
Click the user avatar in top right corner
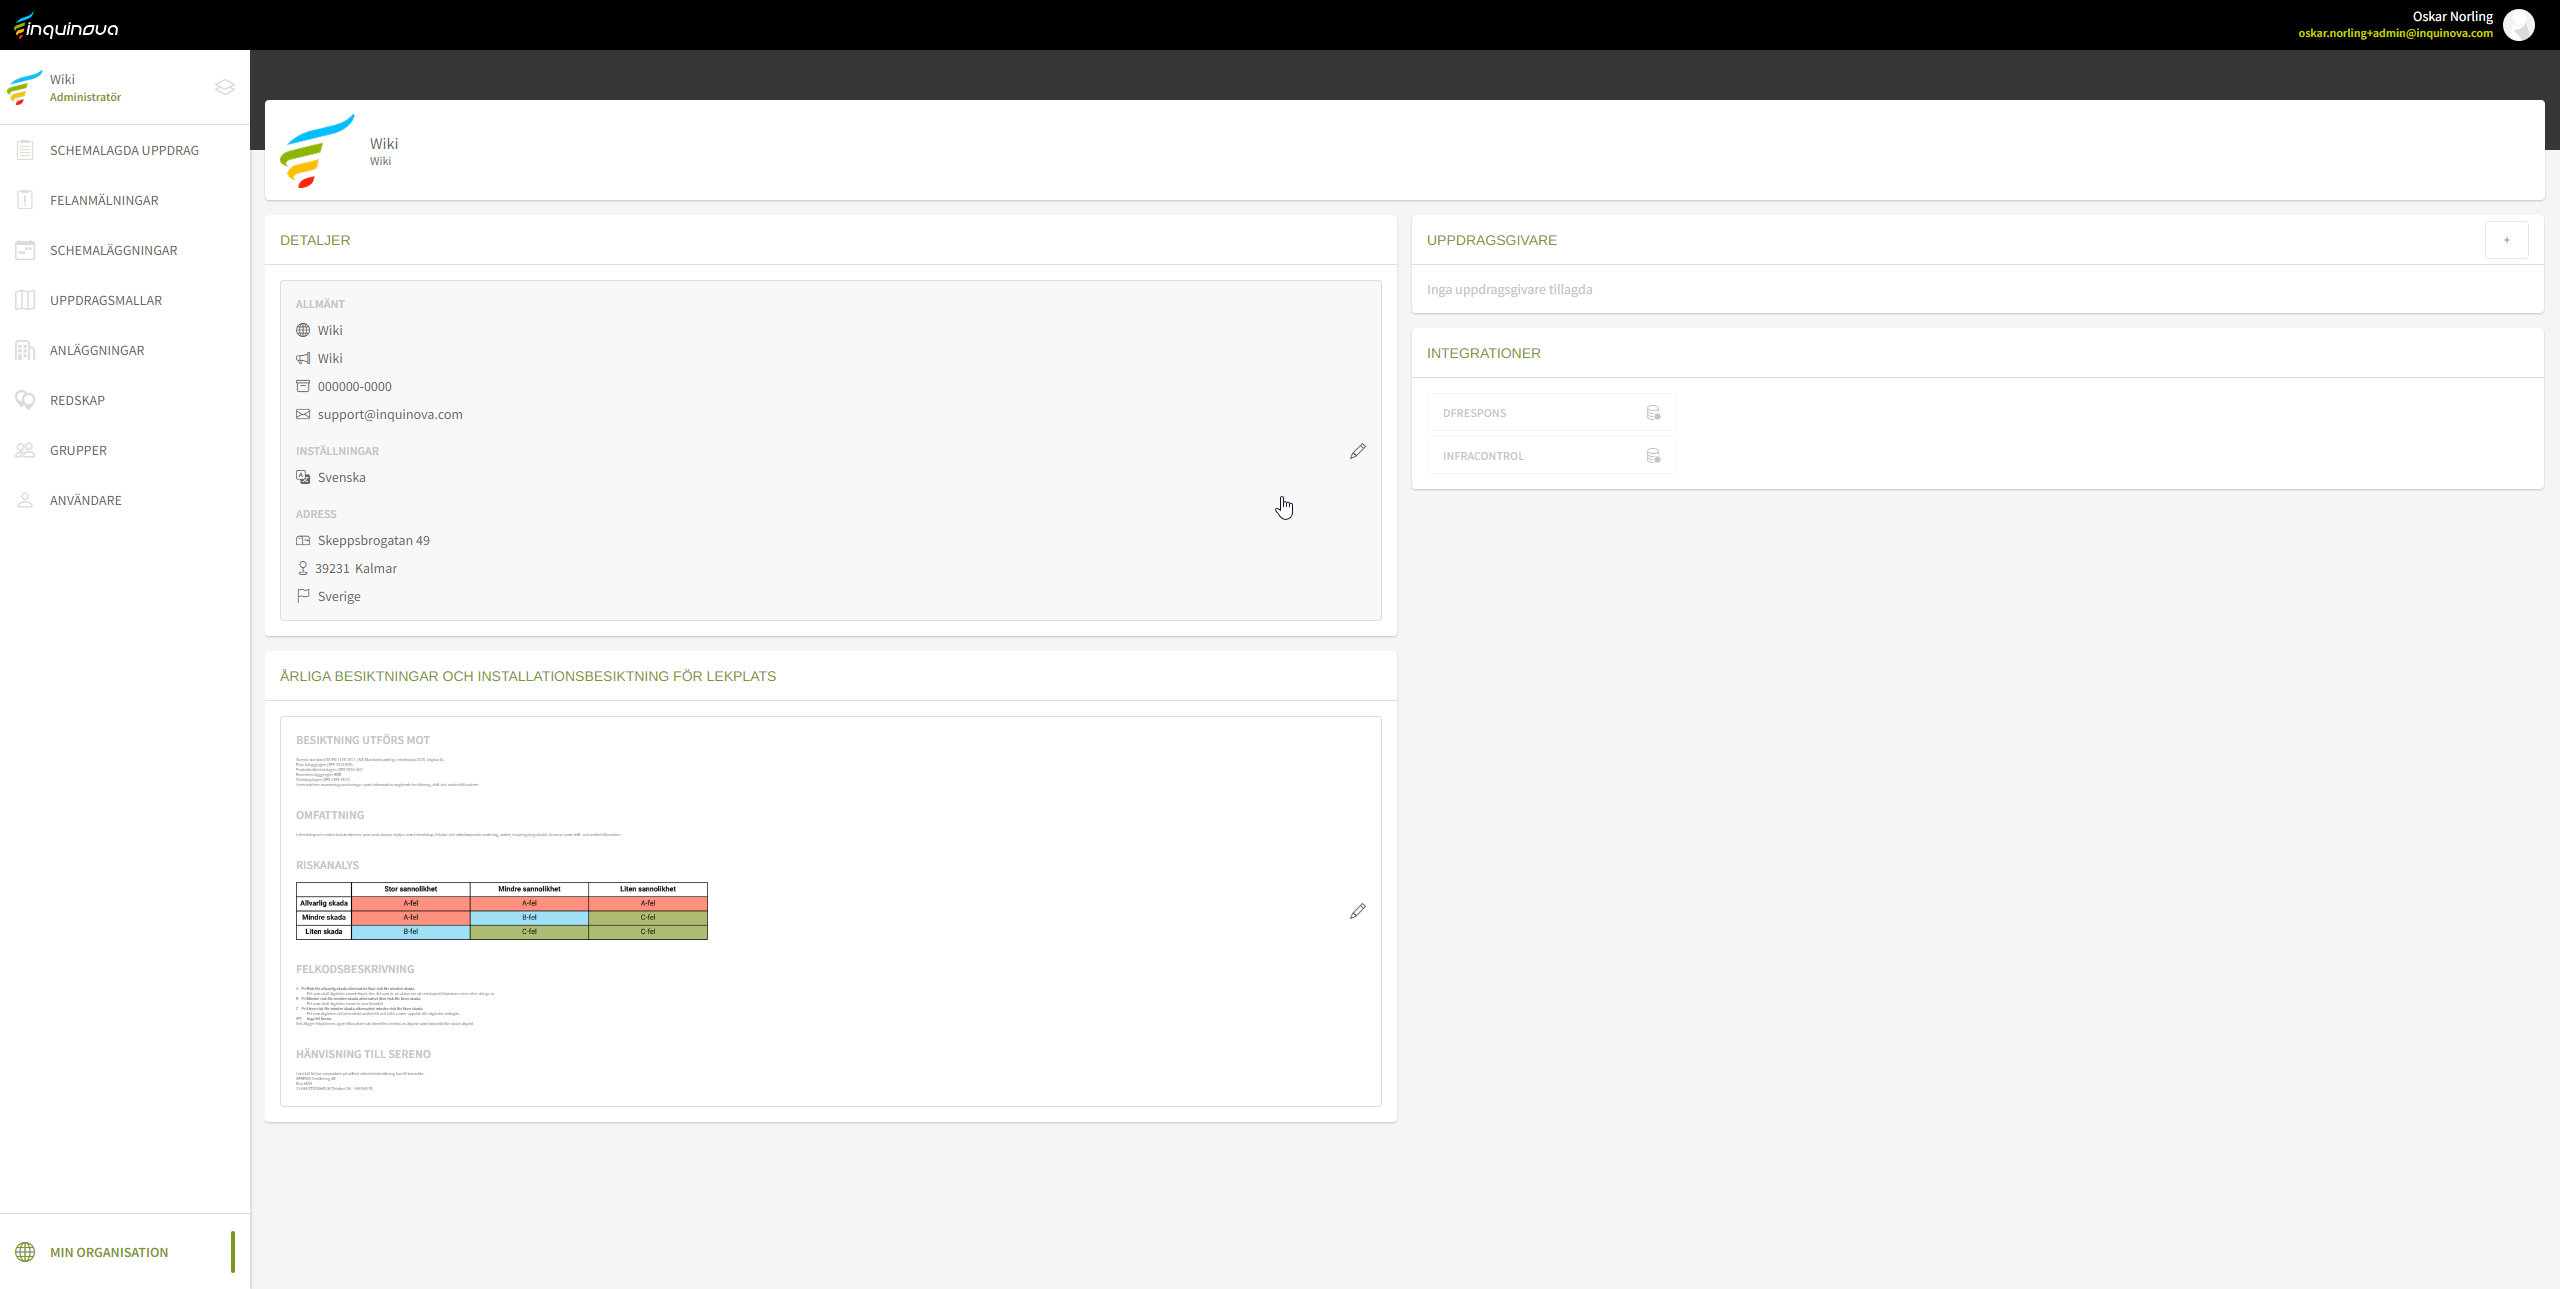2518,25
